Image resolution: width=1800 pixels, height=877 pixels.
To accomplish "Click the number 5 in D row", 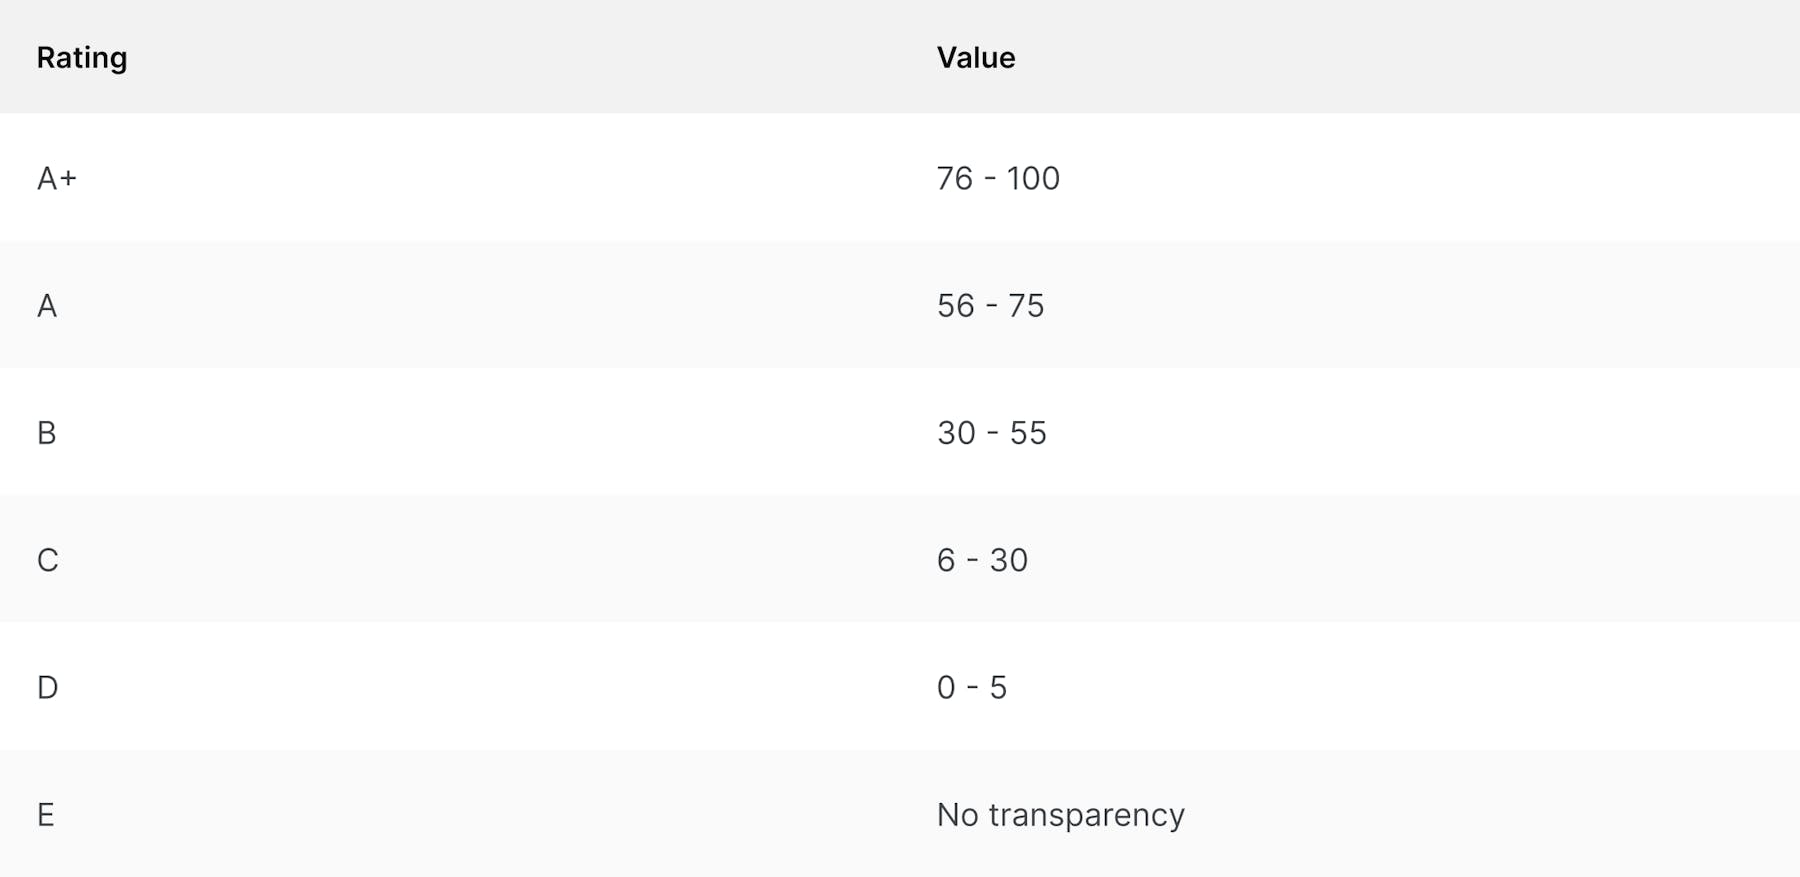I will coord(998,687).
